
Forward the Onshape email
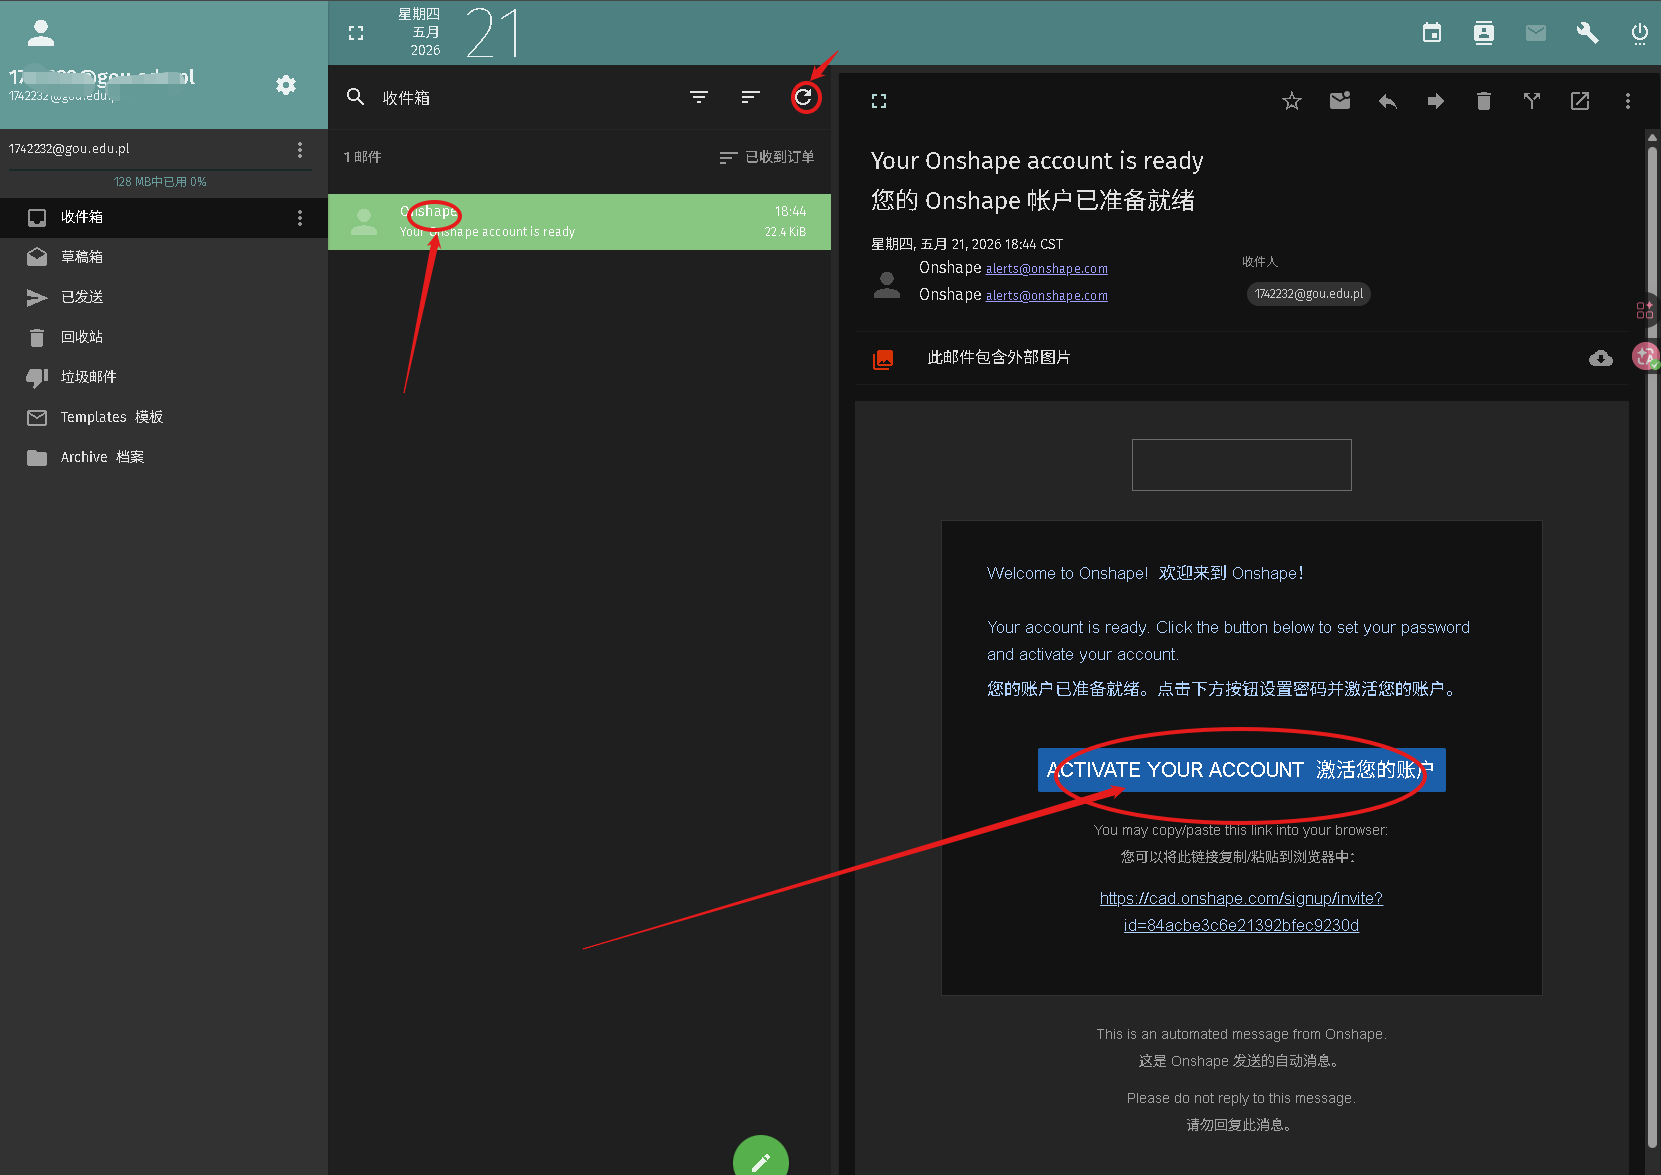pos(1436,101)
